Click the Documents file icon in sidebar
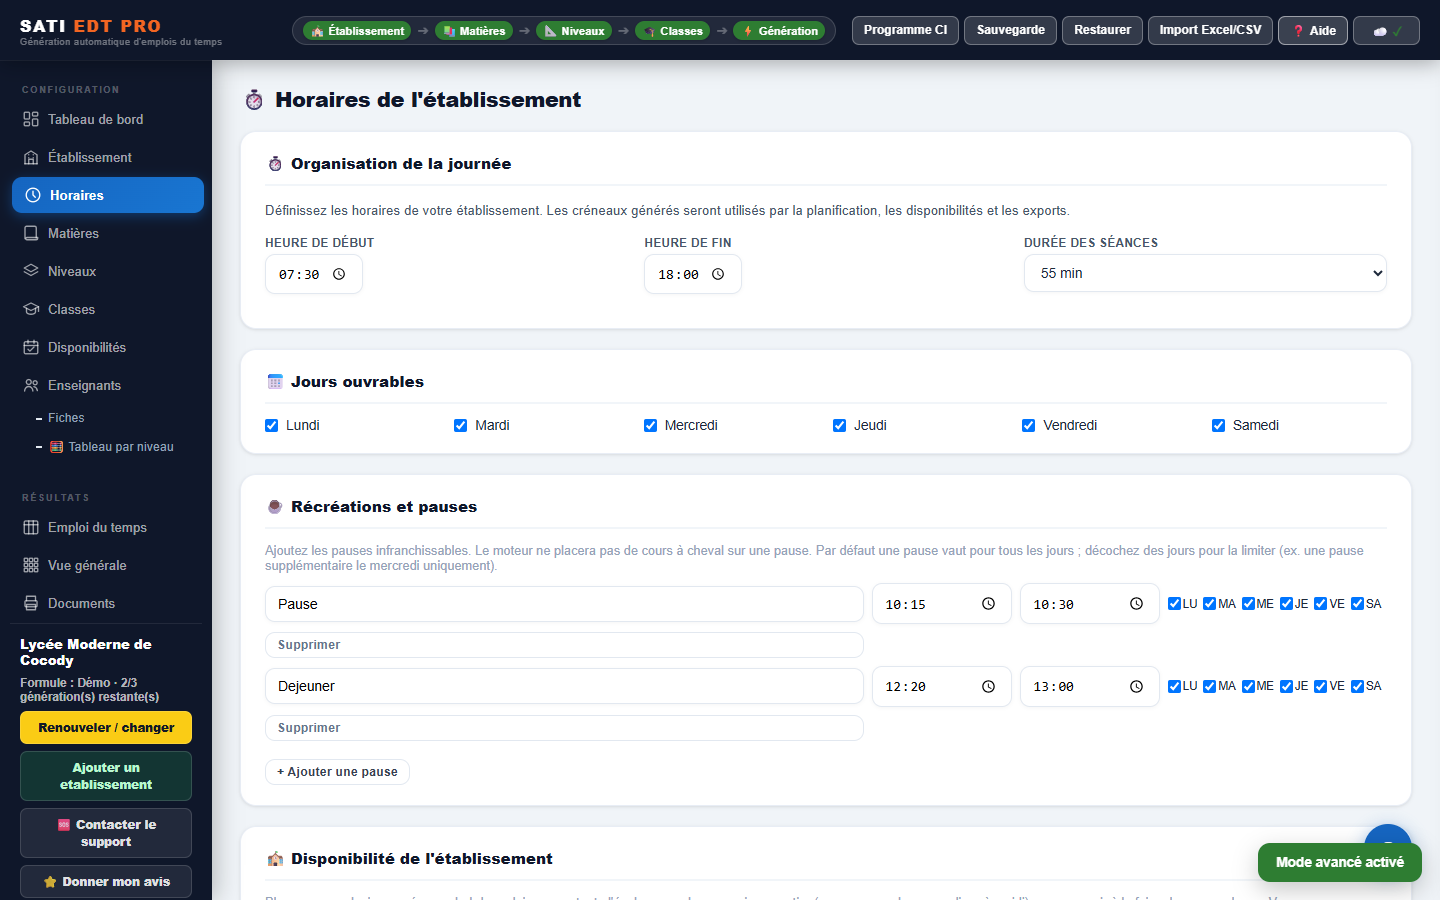1440x900 pixels. click(x=31, y=604)
